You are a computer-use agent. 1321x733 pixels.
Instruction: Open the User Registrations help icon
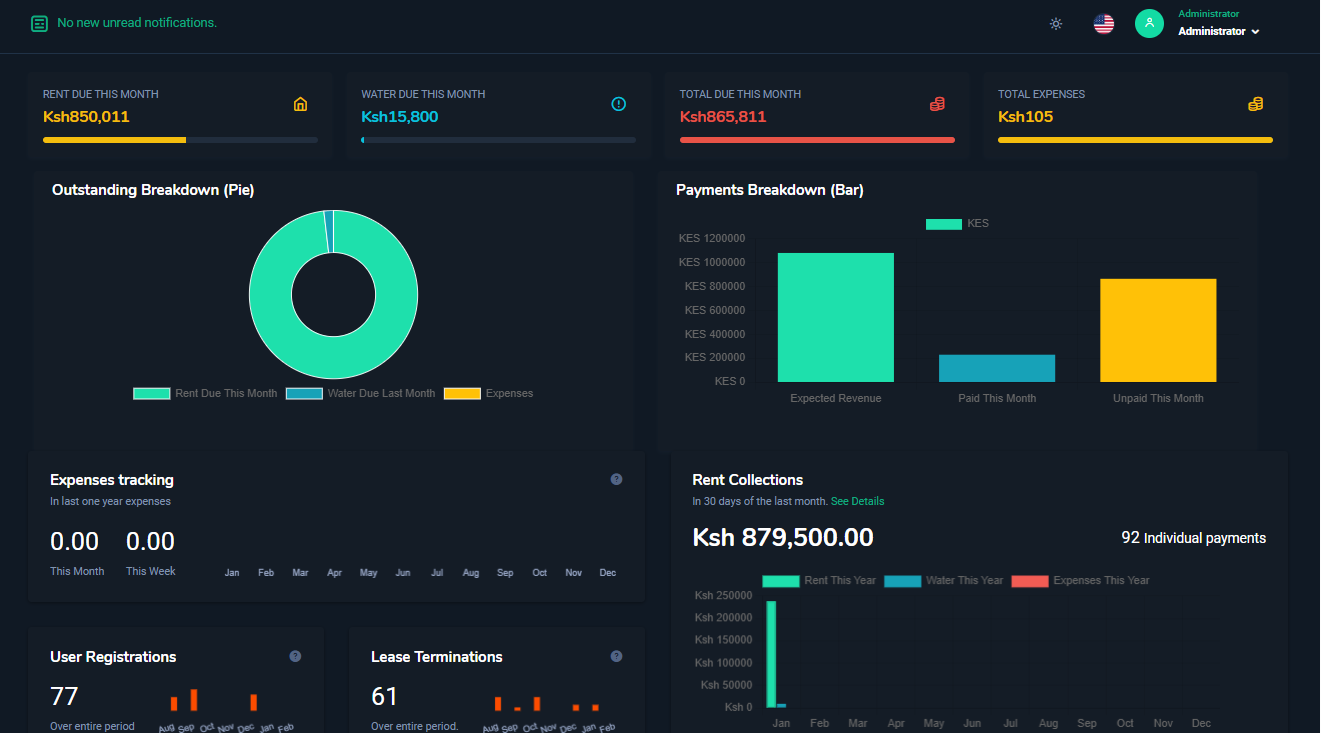click(295, 656)
